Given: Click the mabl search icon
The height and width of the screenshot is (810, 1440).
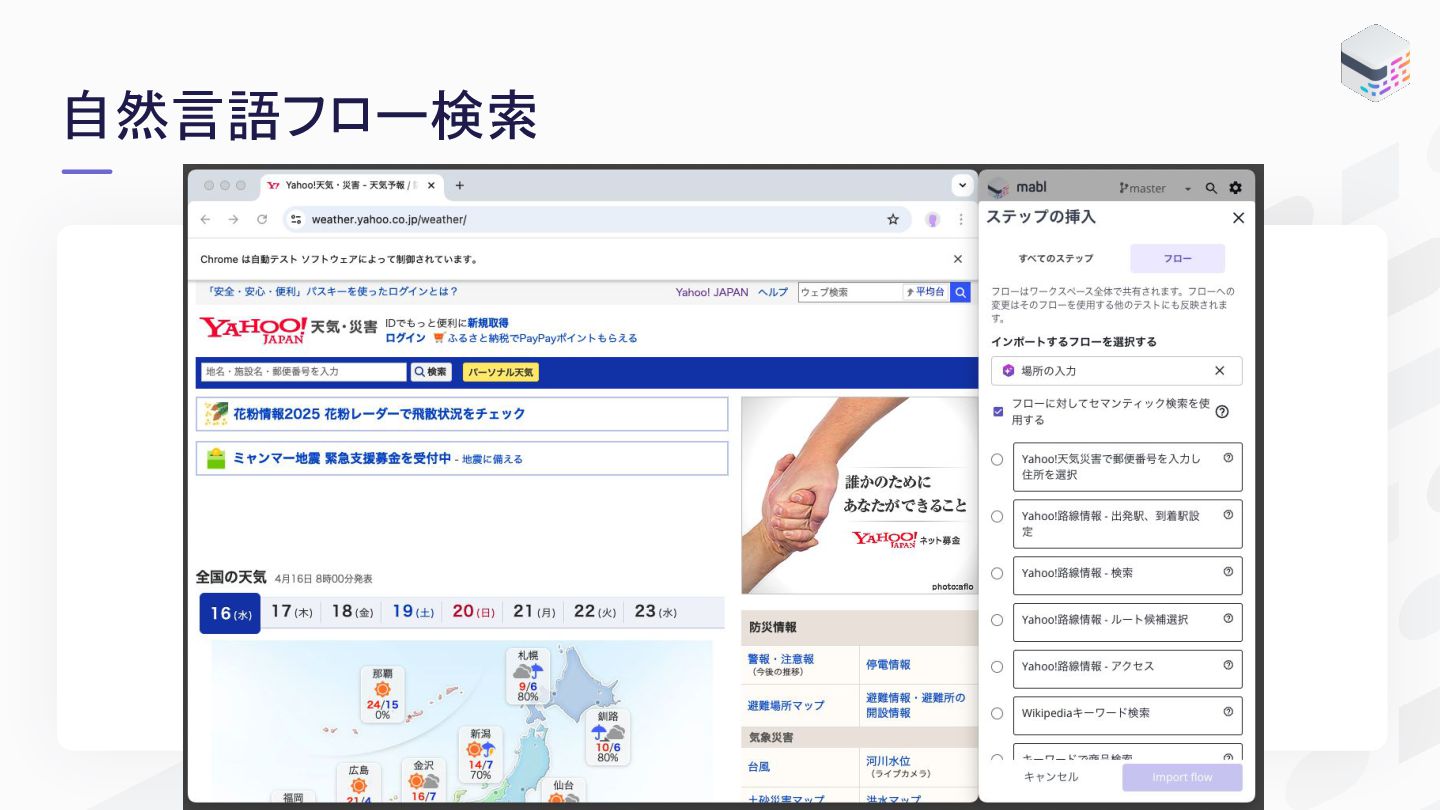Looking at the screenshot, I should click(1211, 188).
